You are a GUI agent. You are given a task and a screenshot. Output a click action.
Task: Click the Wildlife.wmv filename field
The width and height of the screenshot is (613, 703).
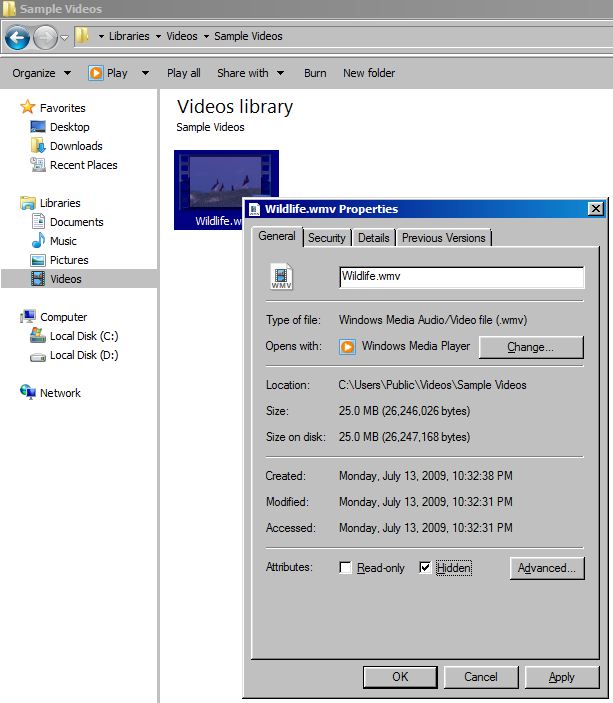462,277
